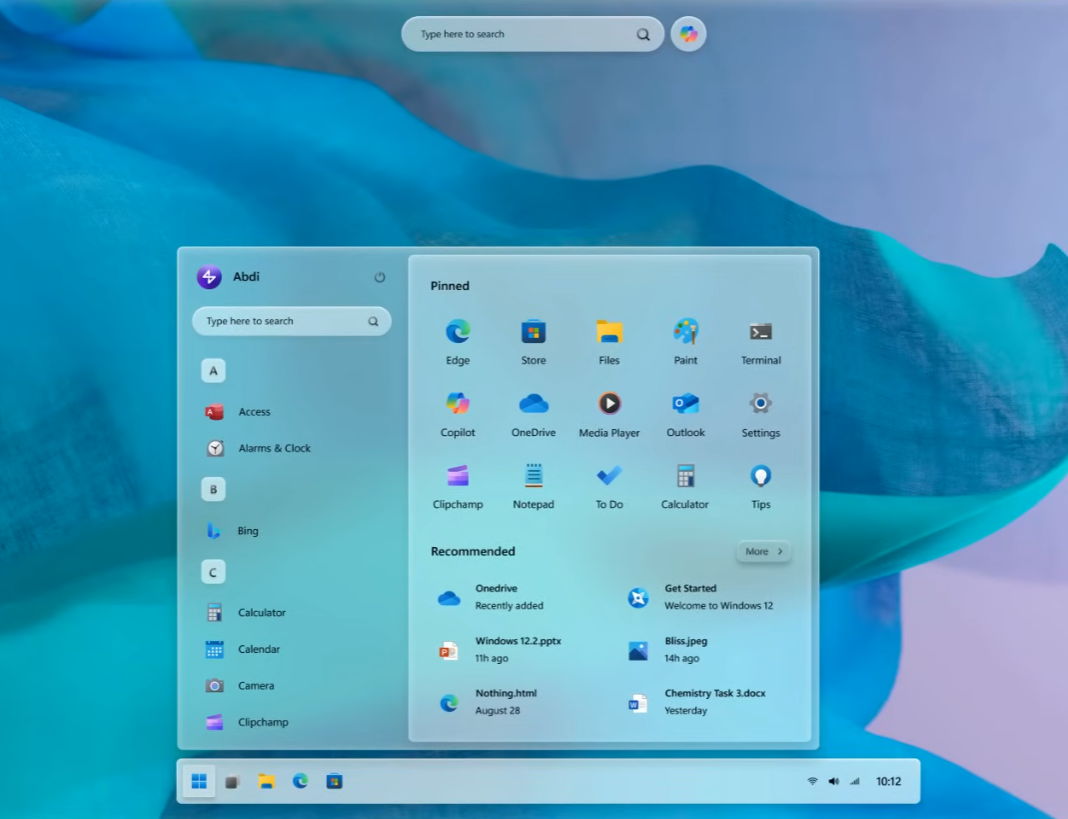Open volume control in system tray
Screen dimensions: 1068x819
click(x=833, y=781)
